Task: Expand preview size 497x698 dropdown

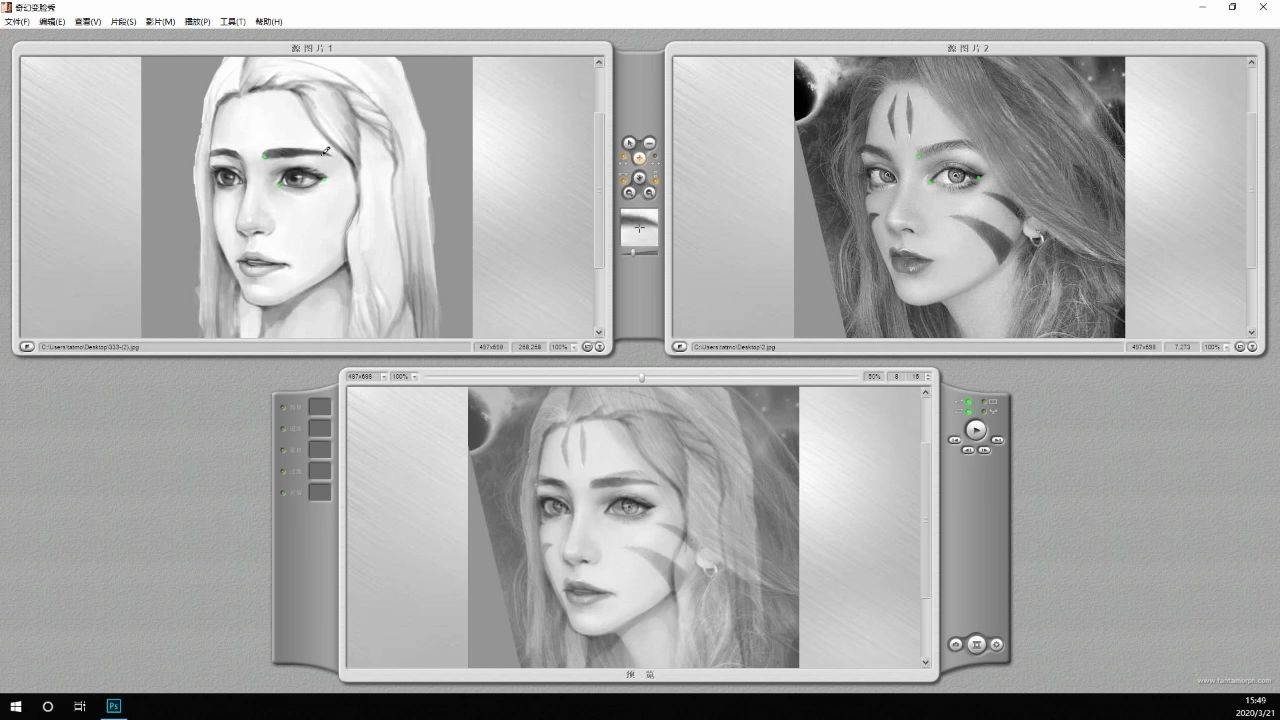Action: [x=384, y=377]
